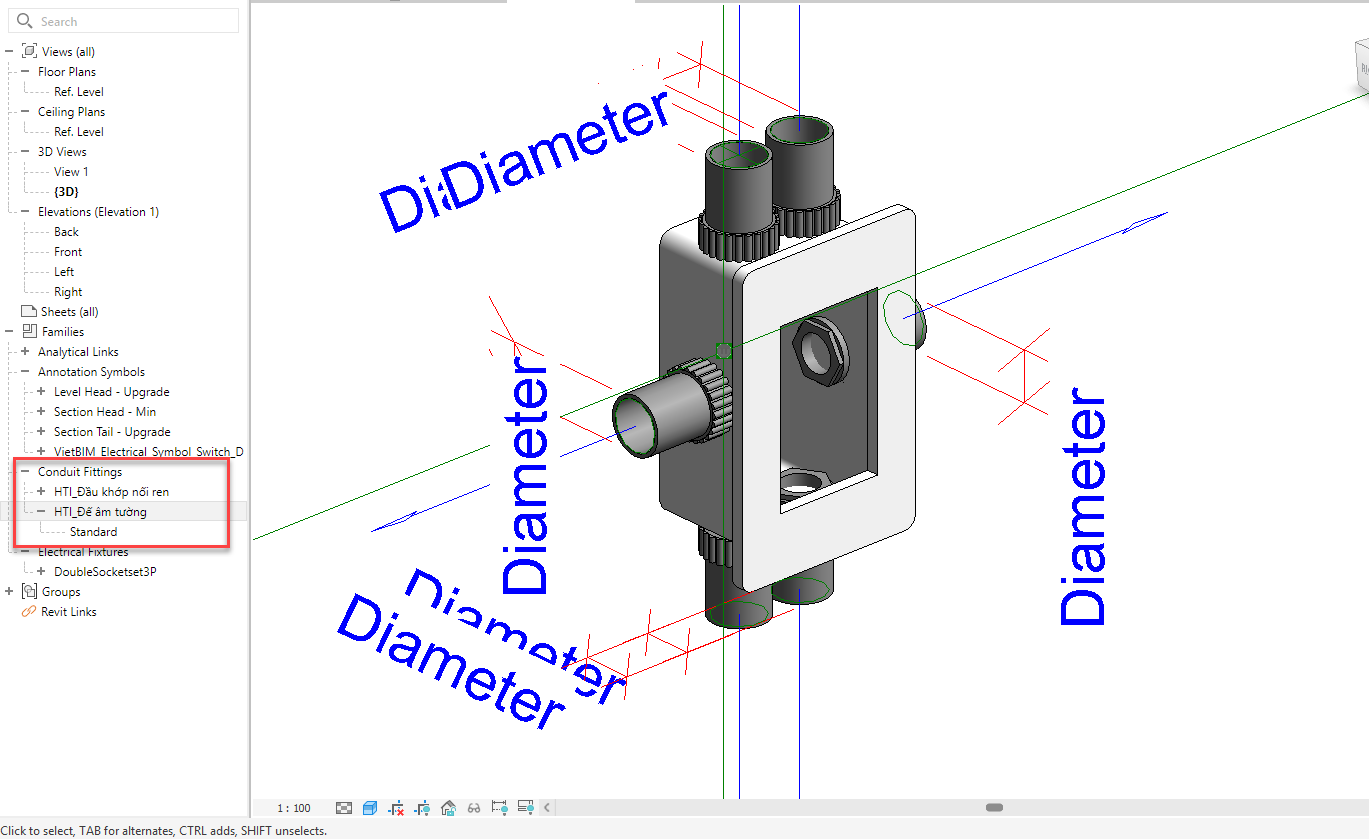Image resolution: width=1369 pixels, height=839 pixels.
Task: Collapse the Elevations (Elevation 1) branch
Action: click(25, 211)
